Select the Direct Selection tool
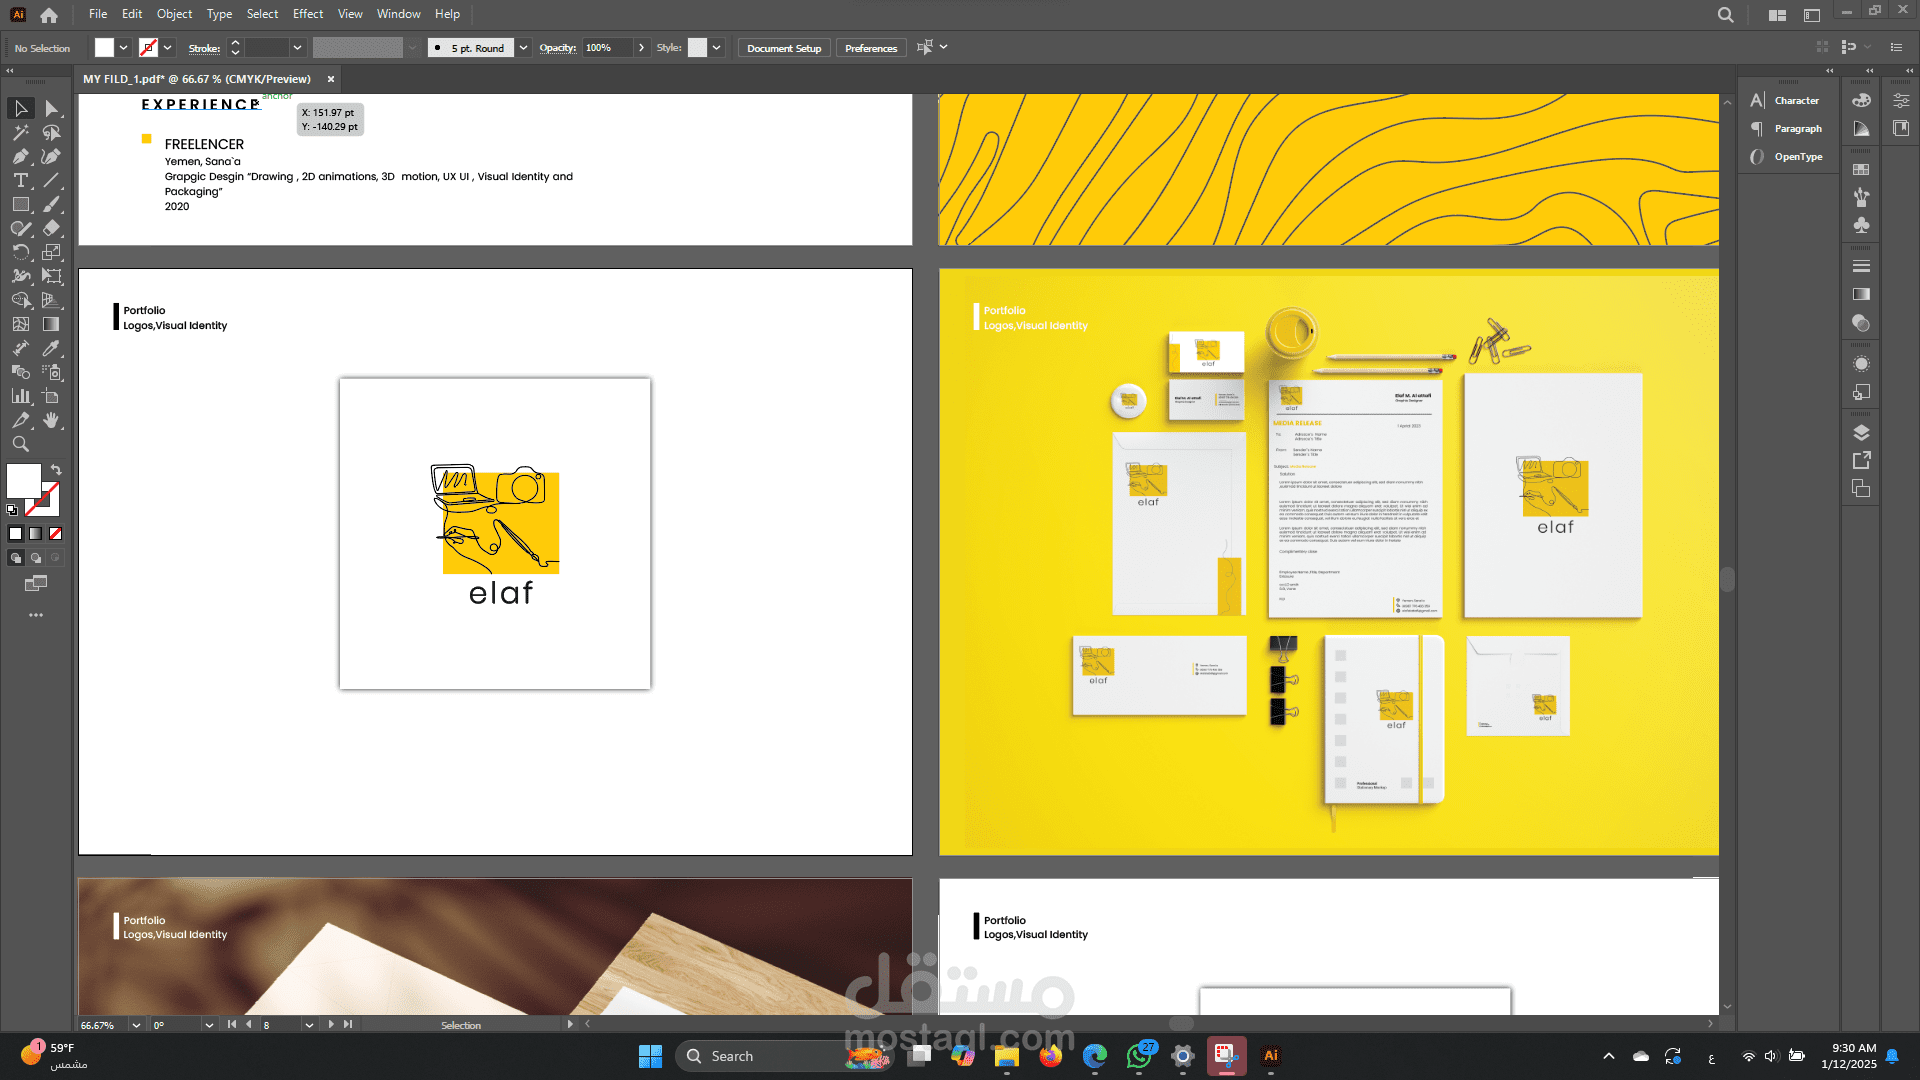The height and width of the screenshot is (1080, 1920). click(x=52, y=108)
